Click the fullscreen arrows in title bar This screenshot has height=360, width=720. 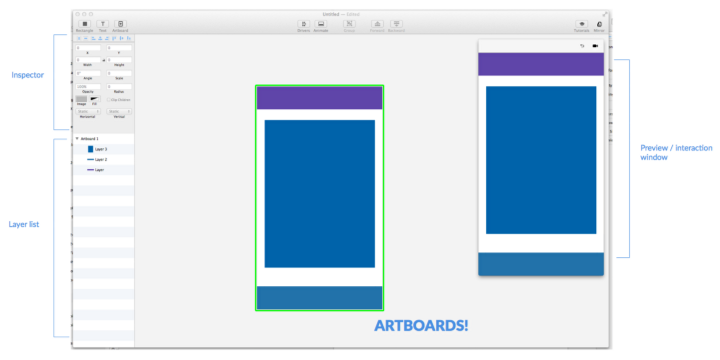pos(605,14)
